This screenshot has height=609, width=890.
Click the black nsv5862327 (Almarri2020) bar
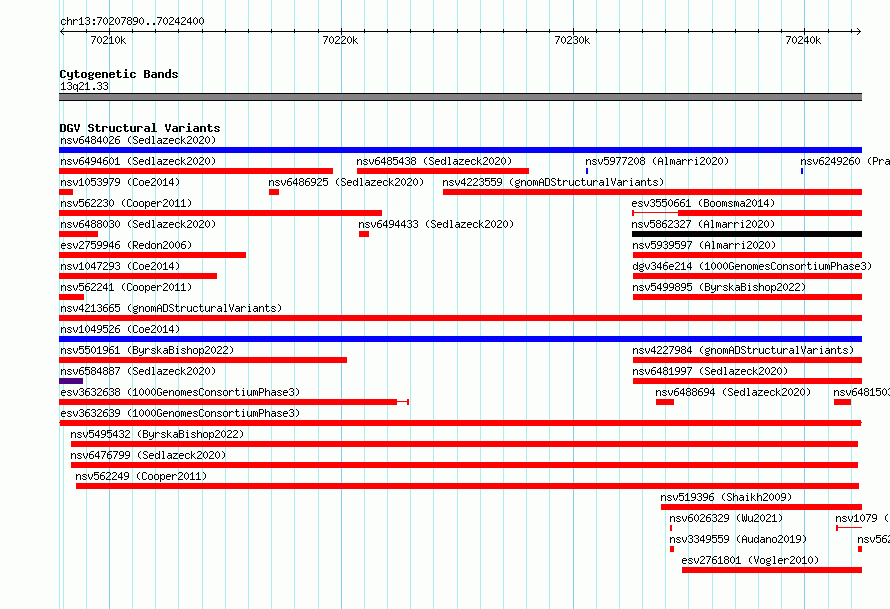point(747,234)
